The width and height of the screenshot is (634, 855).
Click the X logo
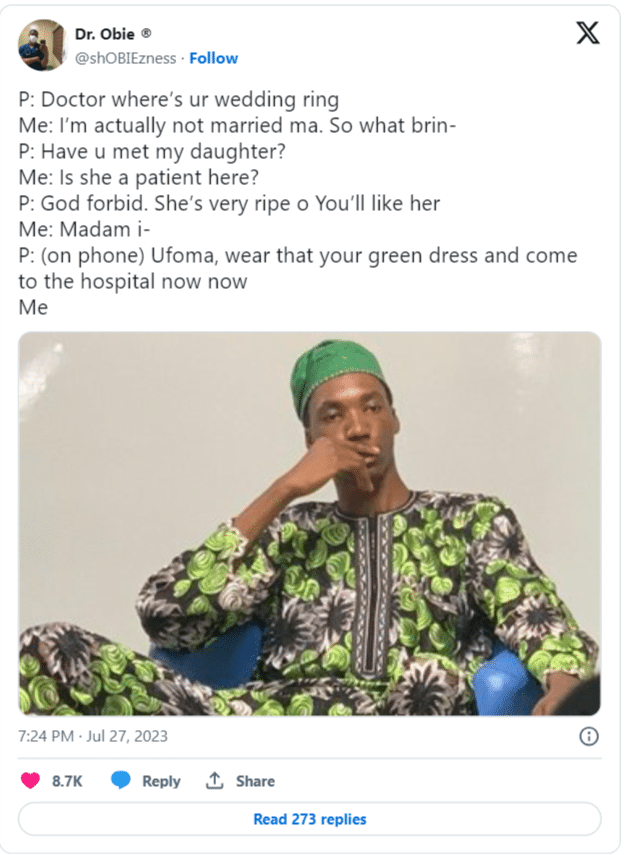click(588, 35)
